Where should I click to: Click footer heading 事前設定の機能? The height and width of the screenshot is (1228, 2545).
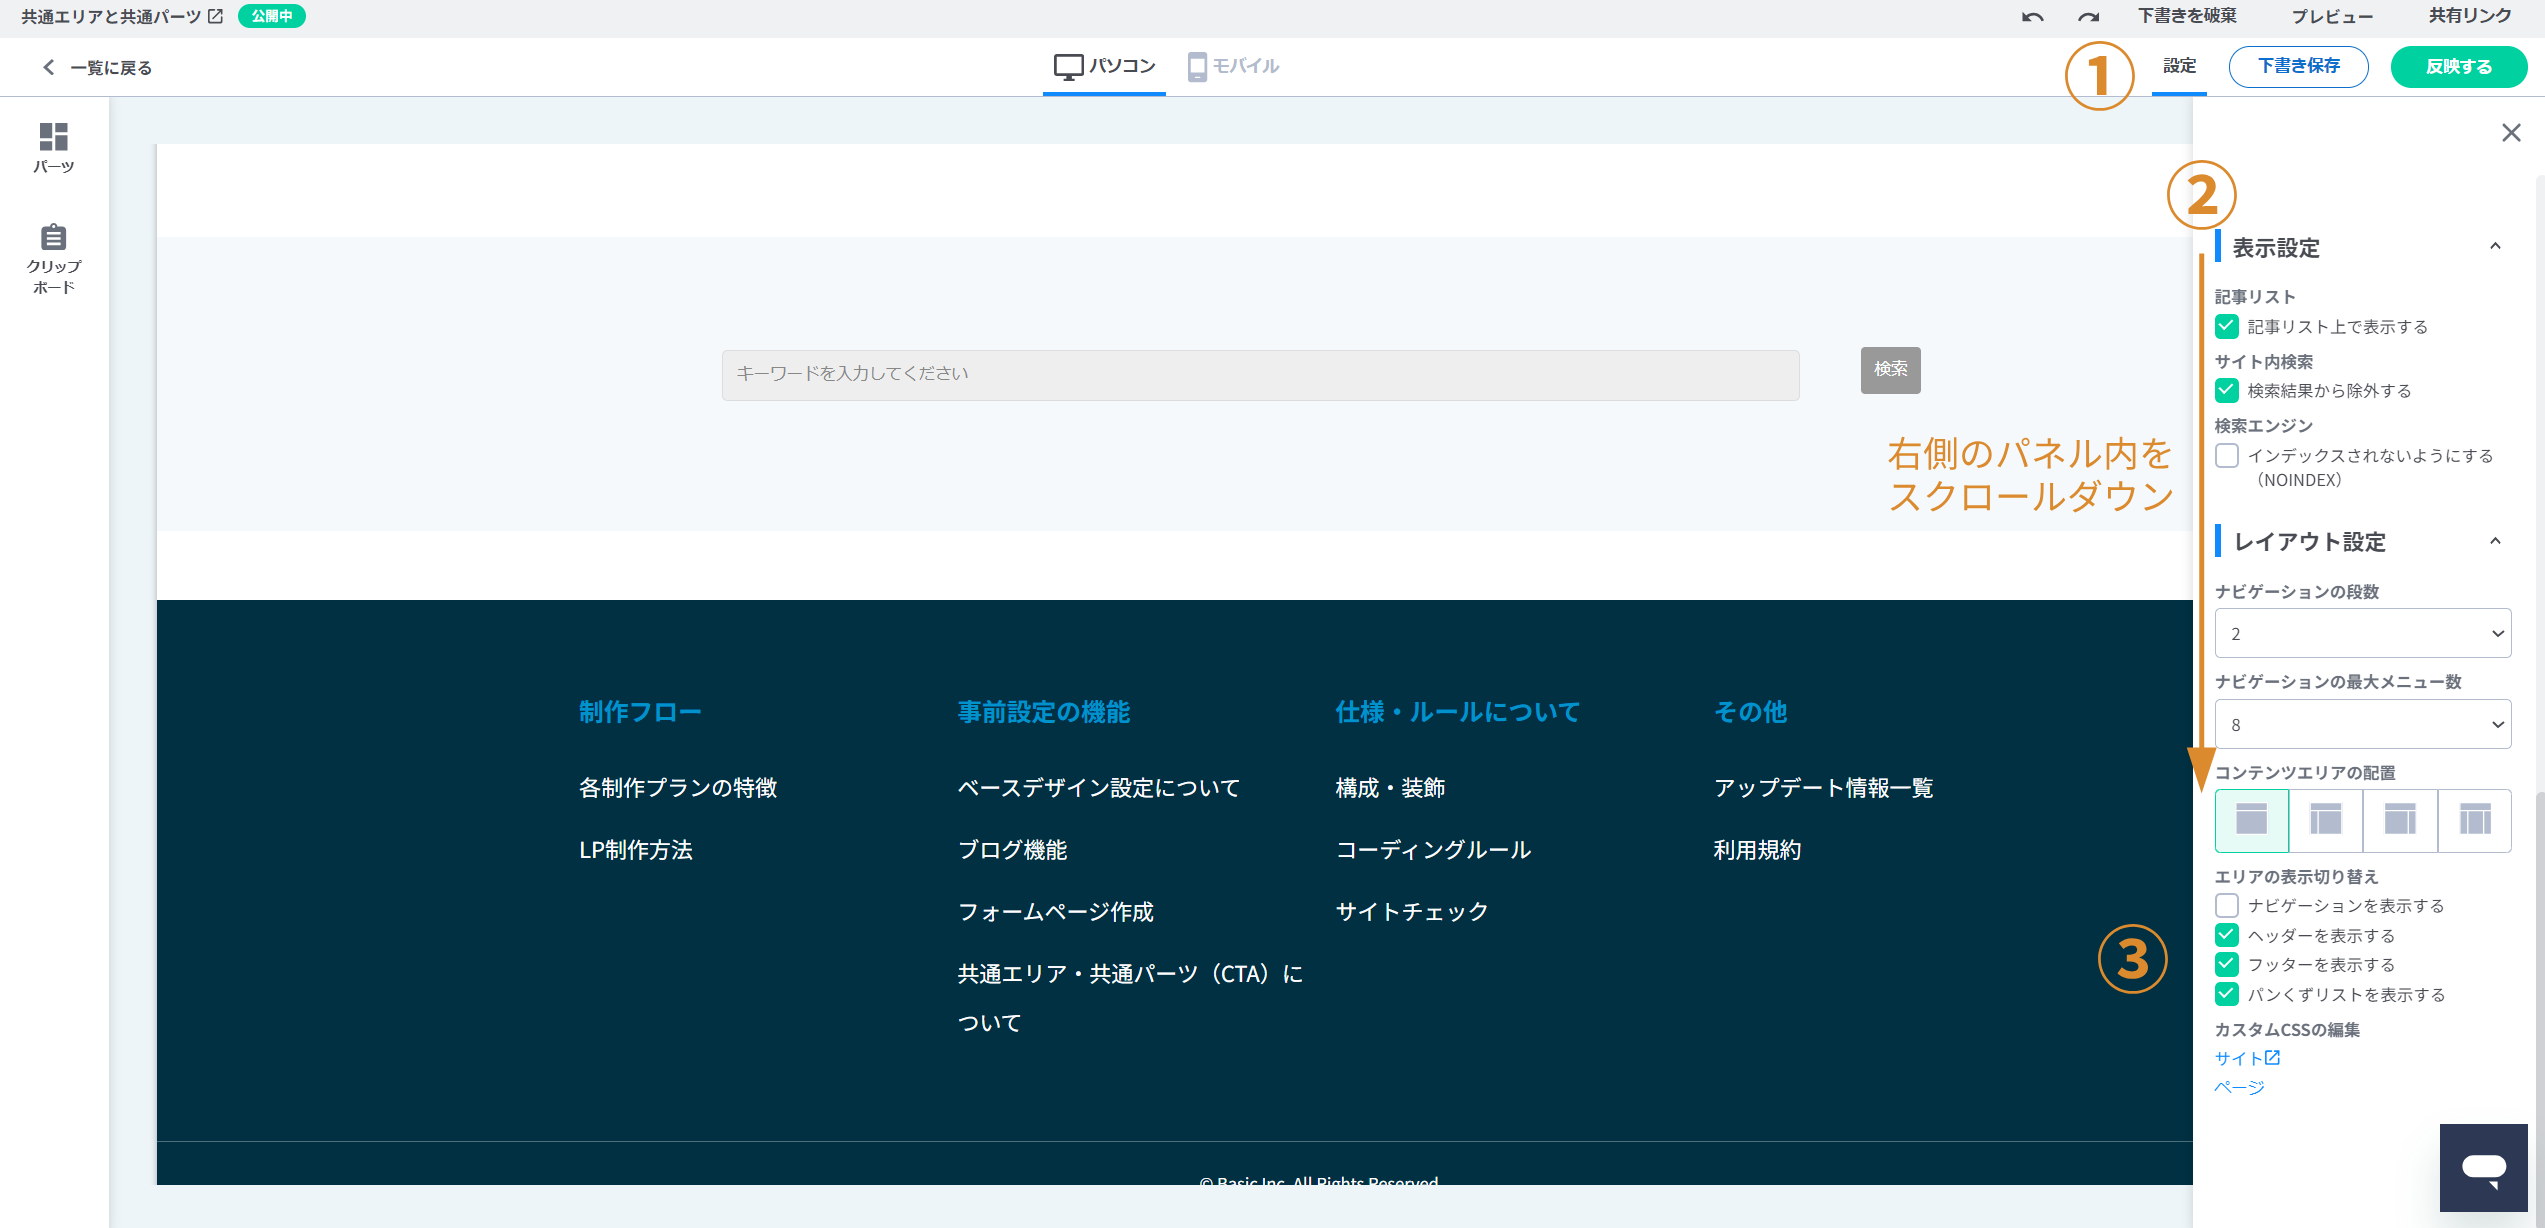(x=1043, y=711)
